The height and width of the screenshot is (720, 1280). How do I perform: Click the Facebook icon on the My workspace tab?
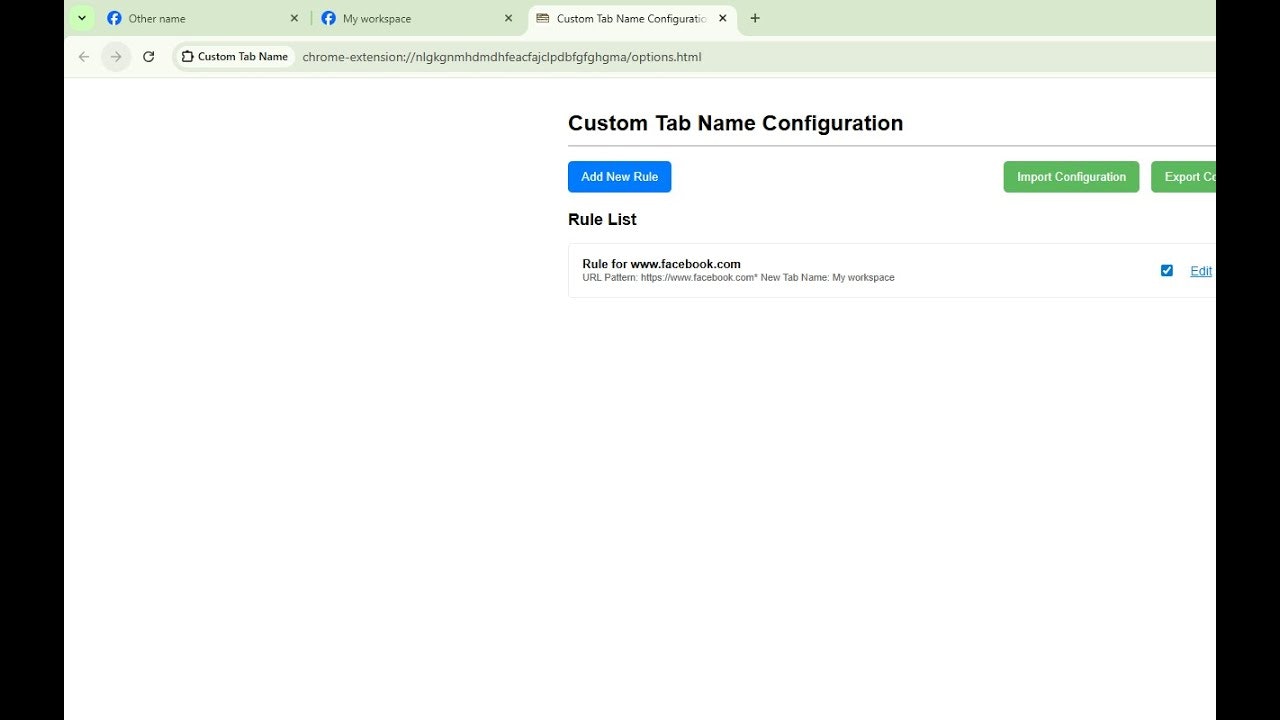click(328, 18)
